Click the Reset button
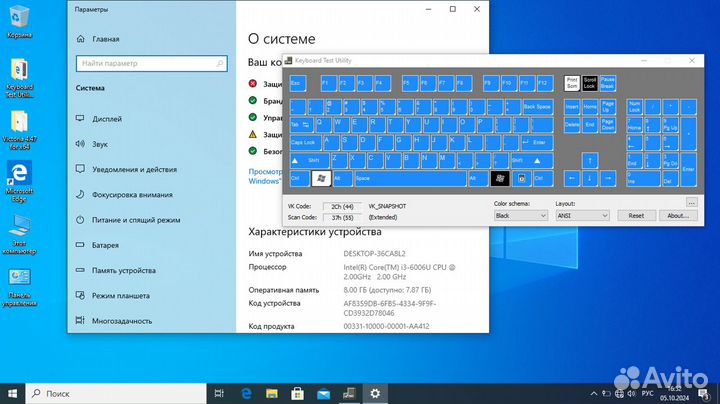 tap(636, 215)
